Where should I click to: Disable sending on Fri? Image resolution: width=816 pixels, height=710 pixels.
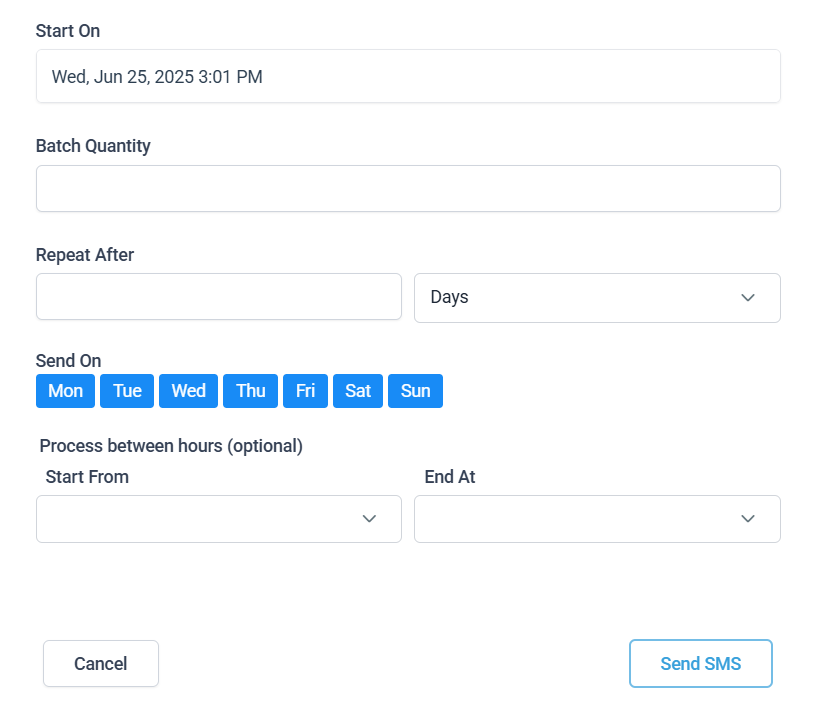point(305,391)
